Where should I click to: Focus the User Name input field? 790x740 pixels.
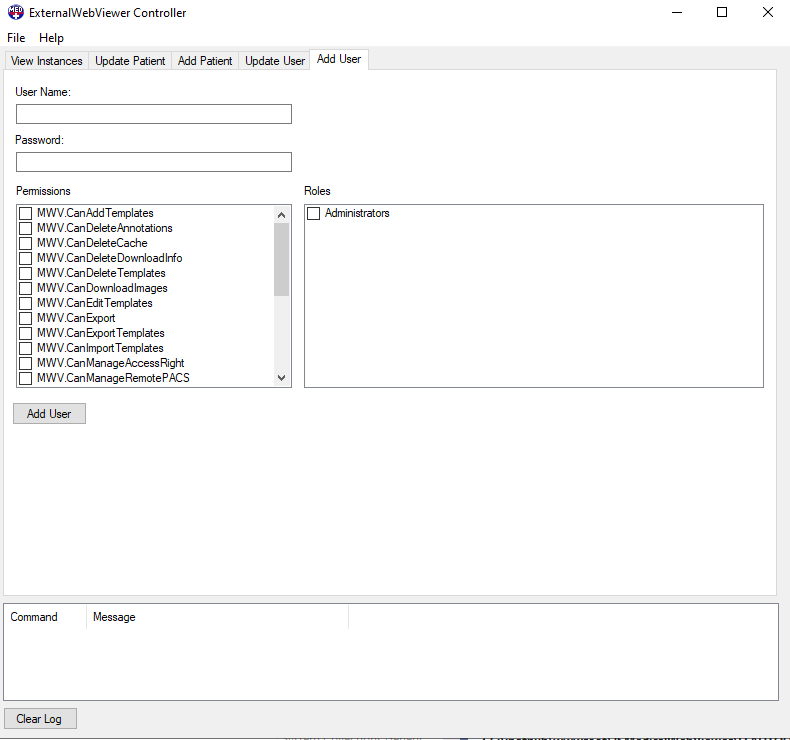point(154,114)
